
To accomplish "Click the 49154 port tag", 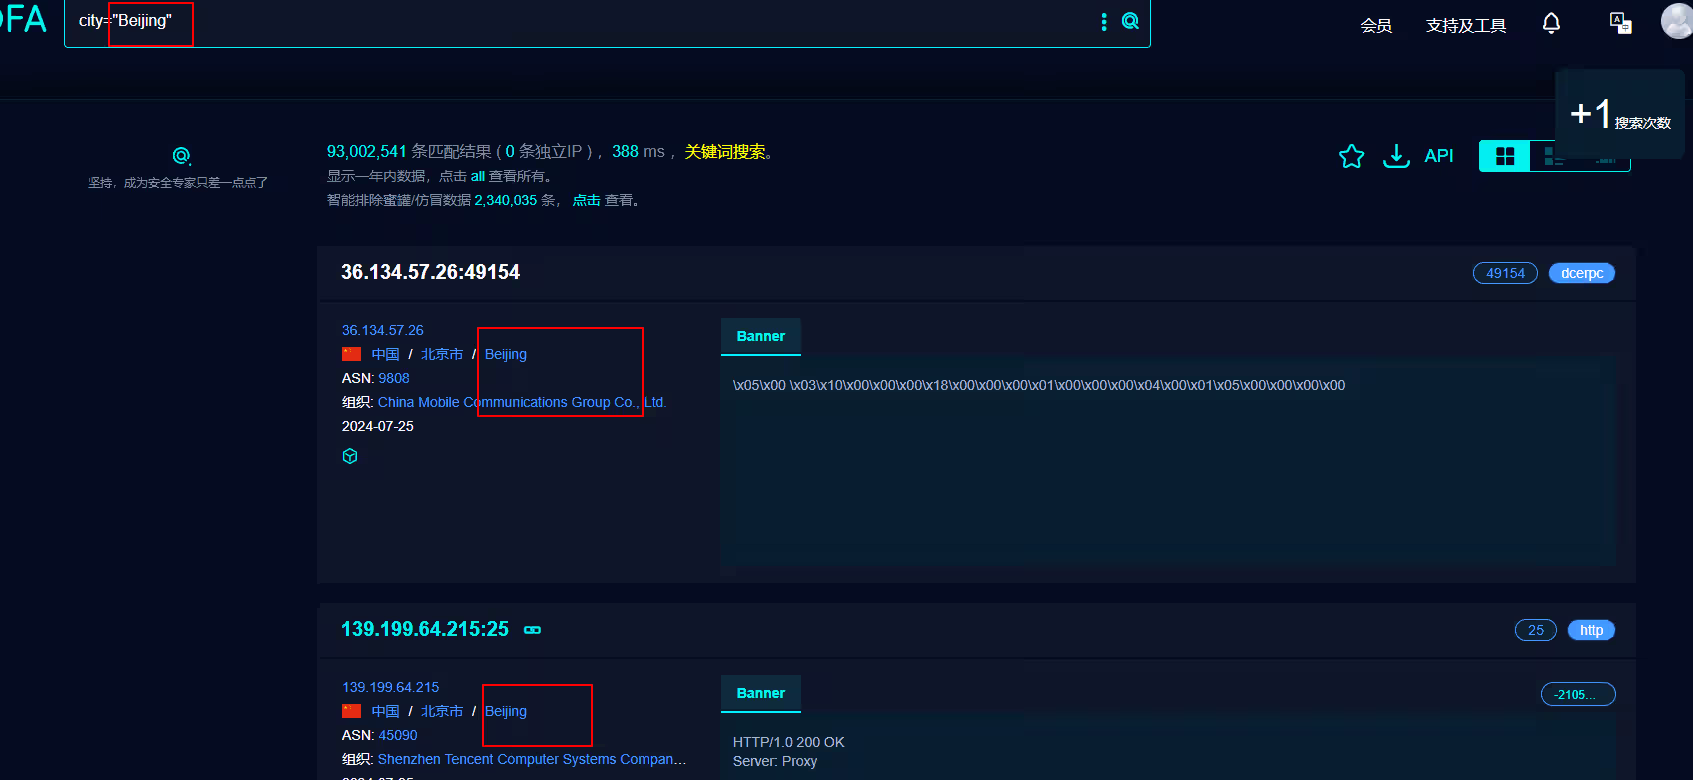I will pos(1505,273).
